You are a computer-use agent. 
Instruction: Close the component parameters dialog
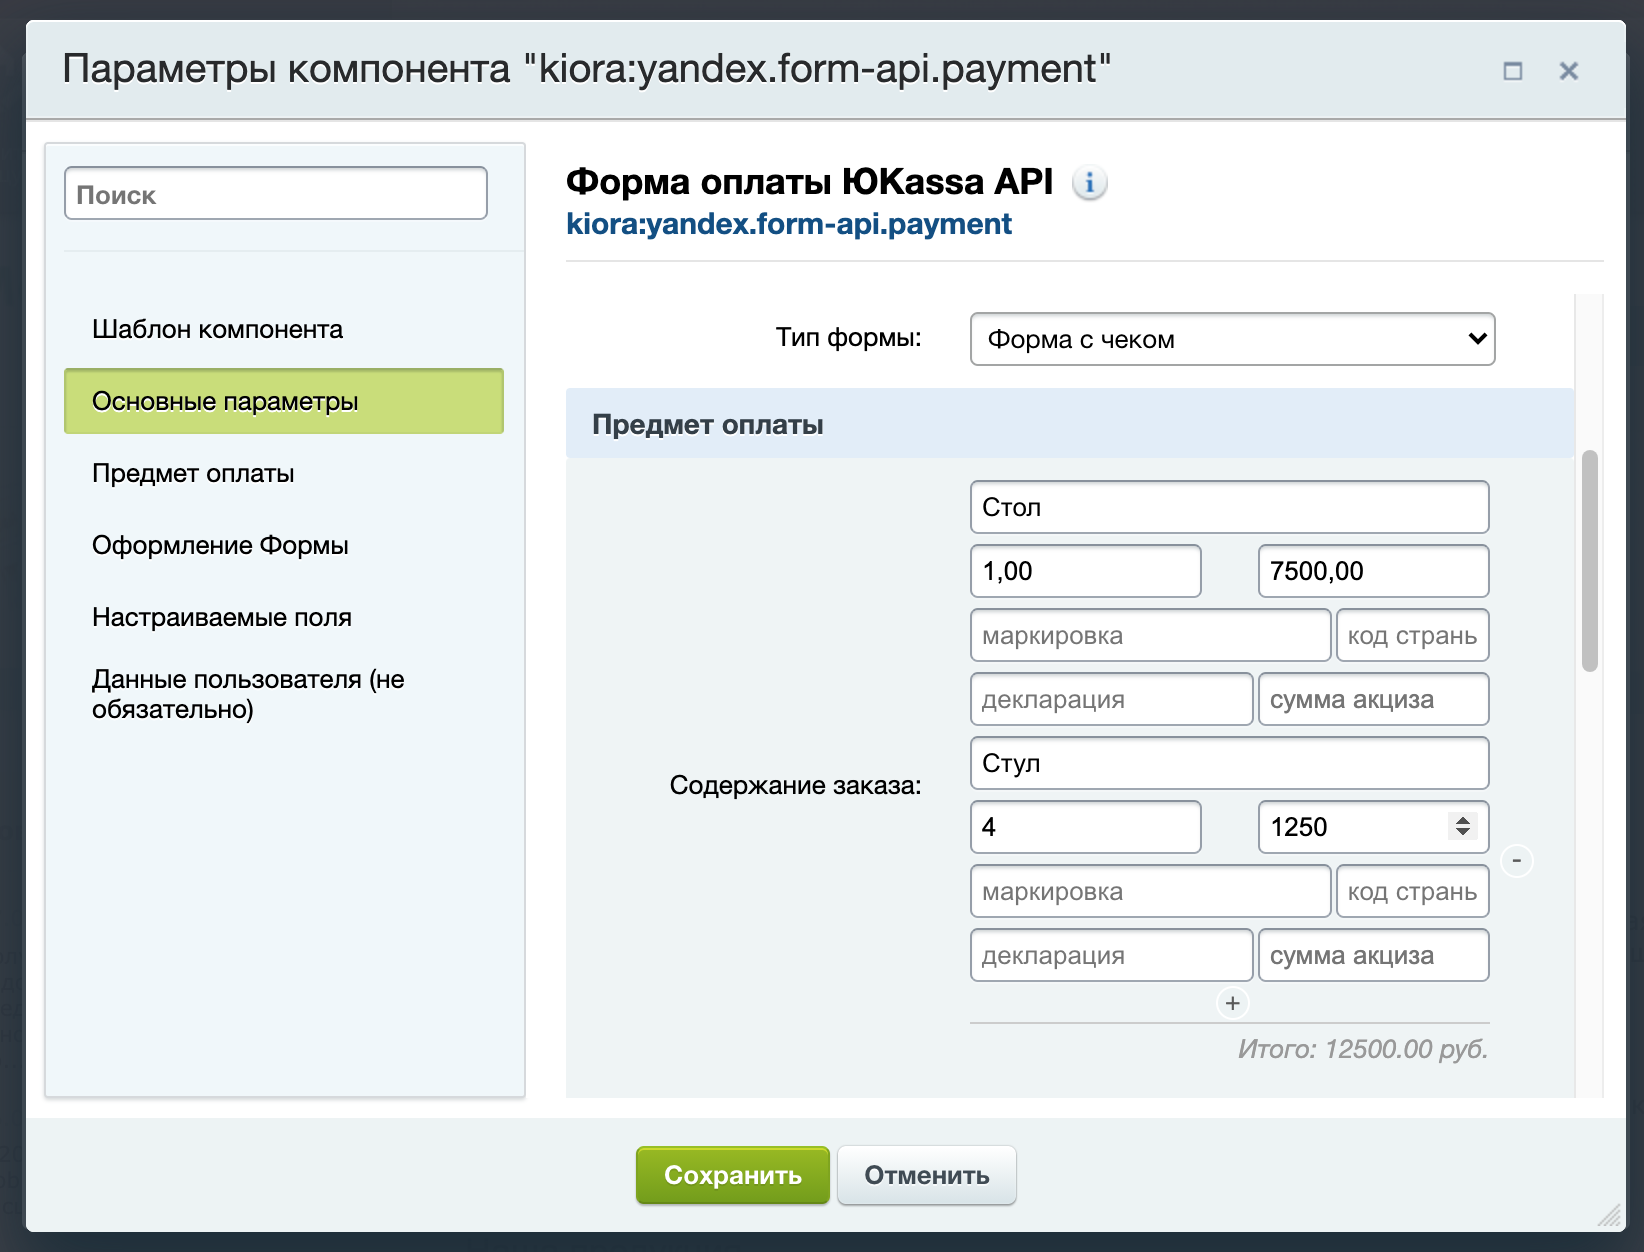1568,71
